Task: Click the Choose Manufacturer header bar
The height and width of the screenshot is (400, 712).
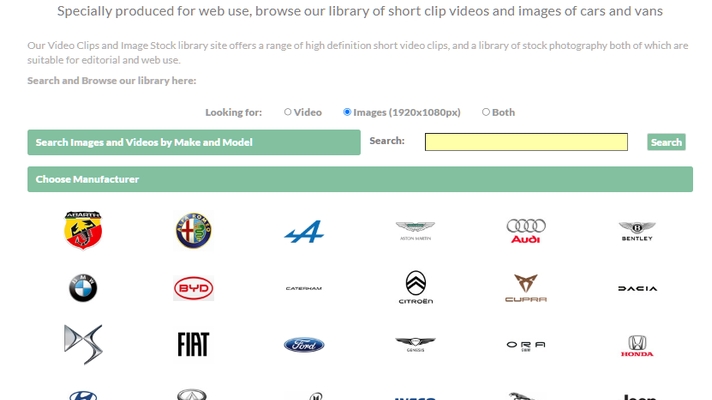Action: (360, 179)
